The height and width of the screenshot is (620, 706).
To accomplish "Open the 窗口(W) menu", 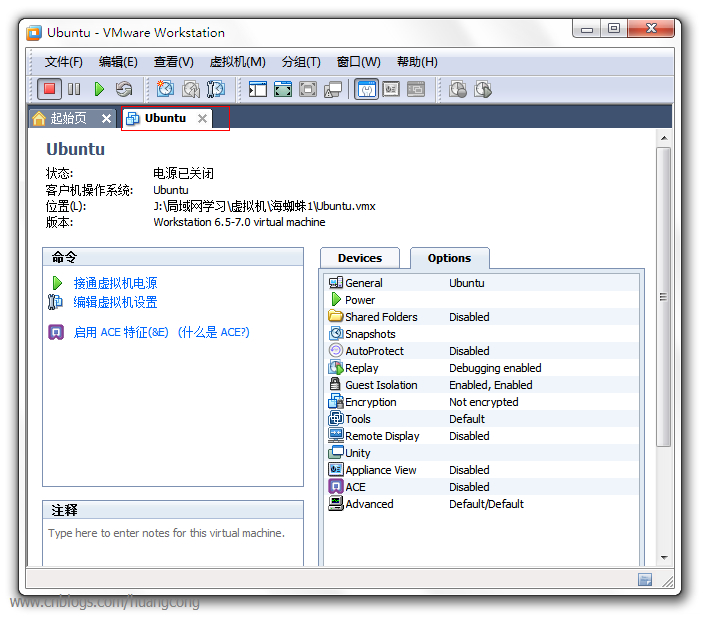I will click(358, 62).
